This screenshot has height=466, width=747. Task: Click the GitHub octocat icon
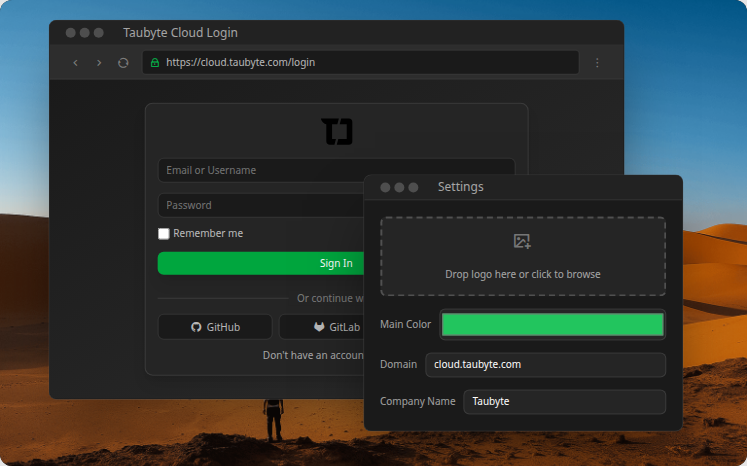point(196,327)
